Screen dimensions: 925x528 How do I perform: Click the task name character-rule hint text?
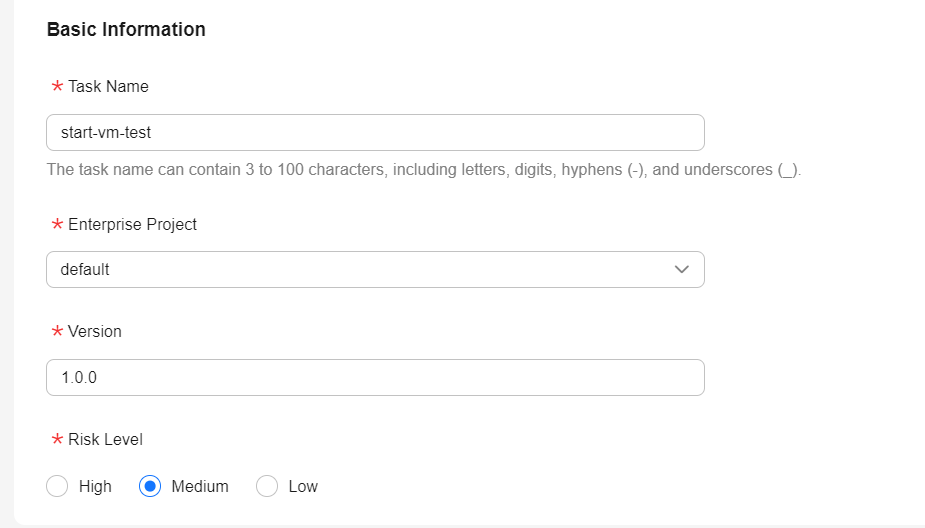coord(424,169)
